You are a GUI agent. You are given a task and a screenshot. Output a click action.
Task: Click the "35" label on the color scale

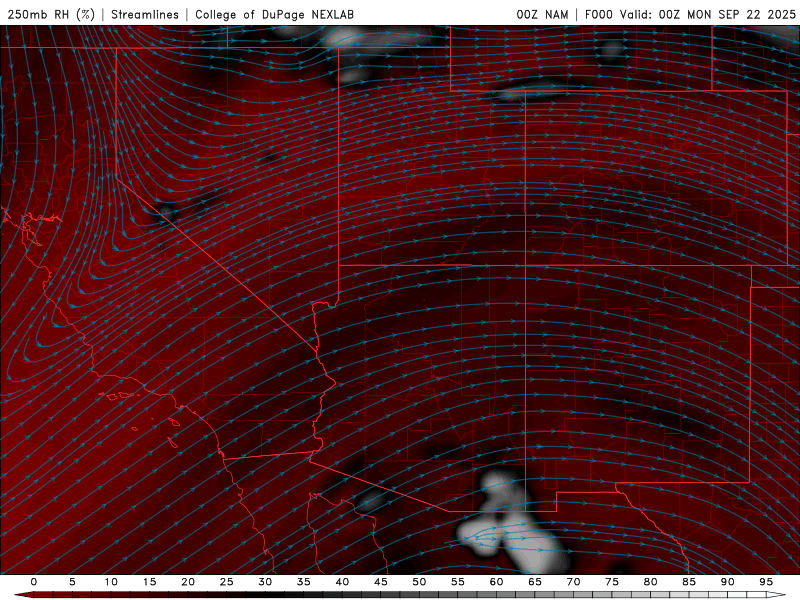click(304, 582)
